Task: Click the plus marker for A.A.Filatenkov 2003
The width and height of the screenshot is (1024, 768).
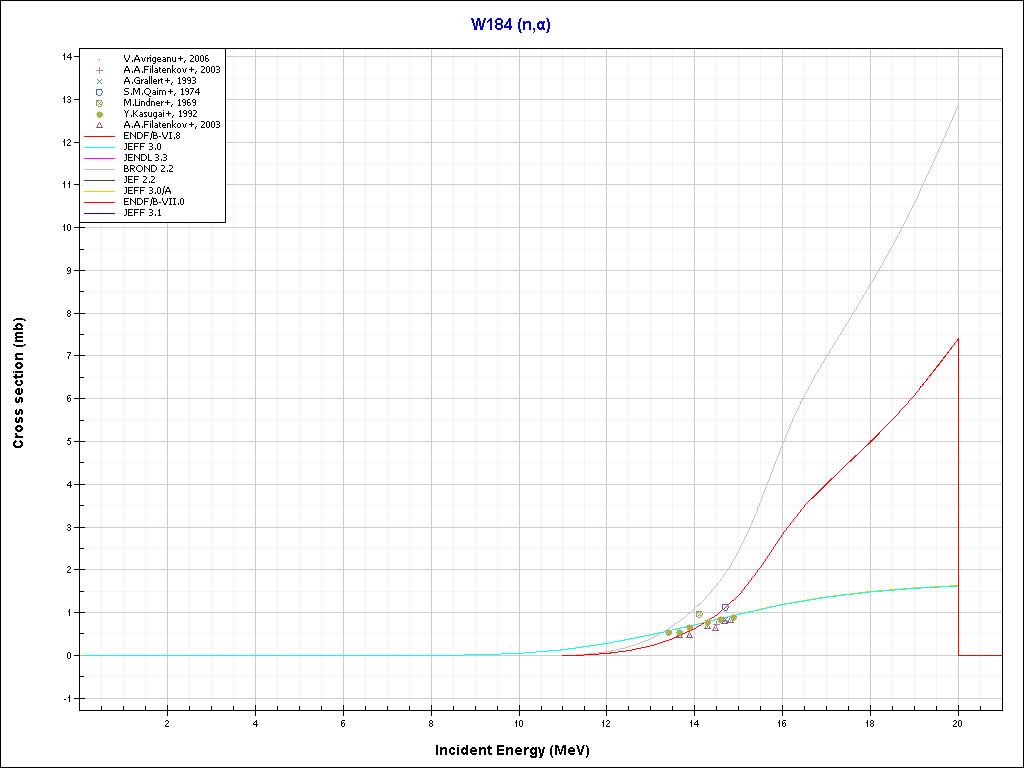Action: [100, 70]
